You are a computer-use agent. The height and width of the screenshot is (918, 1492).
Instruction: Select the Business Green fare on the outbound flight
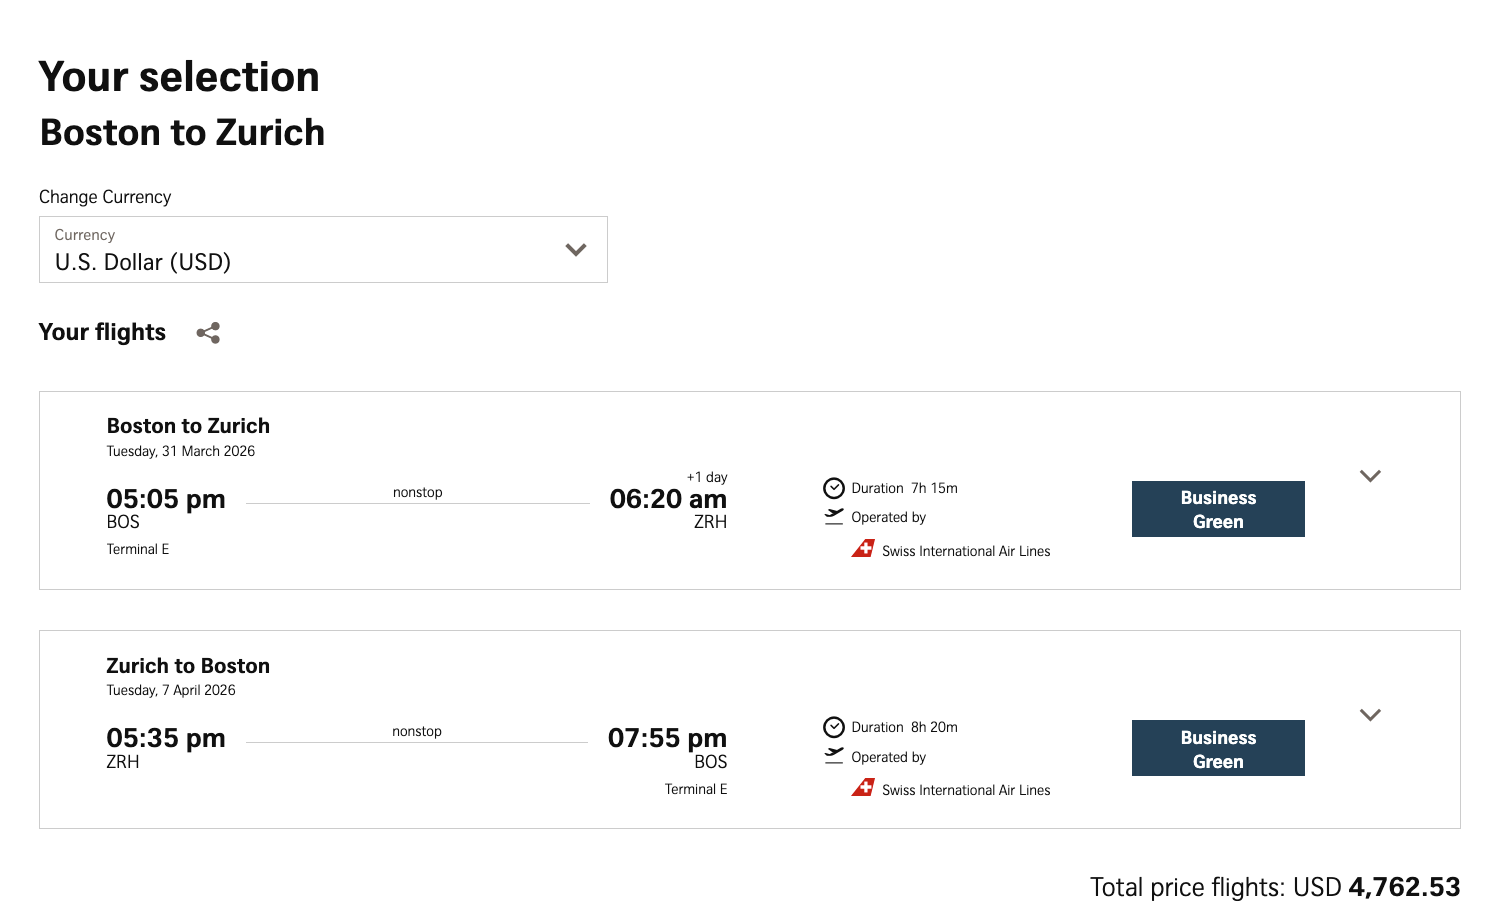pos(1218,508)
